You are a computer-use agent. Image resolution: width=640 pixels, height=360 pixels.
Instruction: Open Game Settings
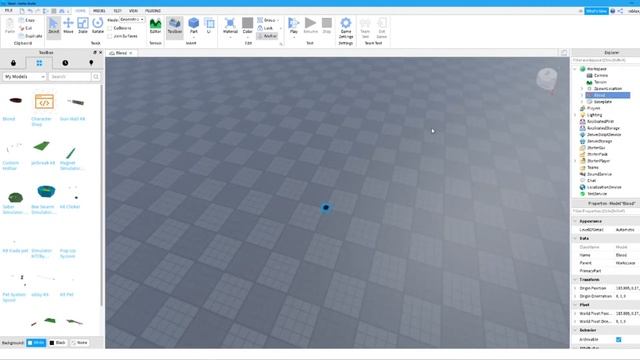point(346,28)
